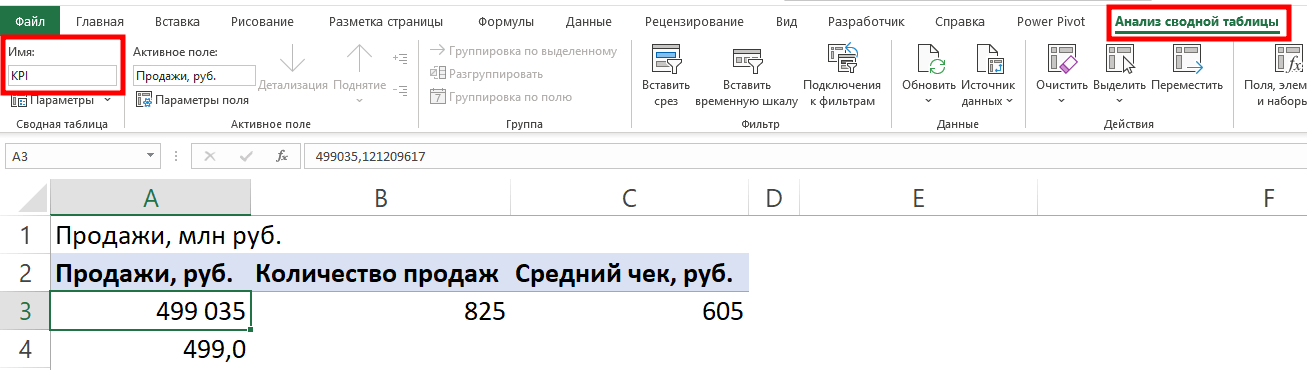Screen dimensions: 1307x370
Task: Open Подключения к фильтрам icon
Action: pos(842,60)
